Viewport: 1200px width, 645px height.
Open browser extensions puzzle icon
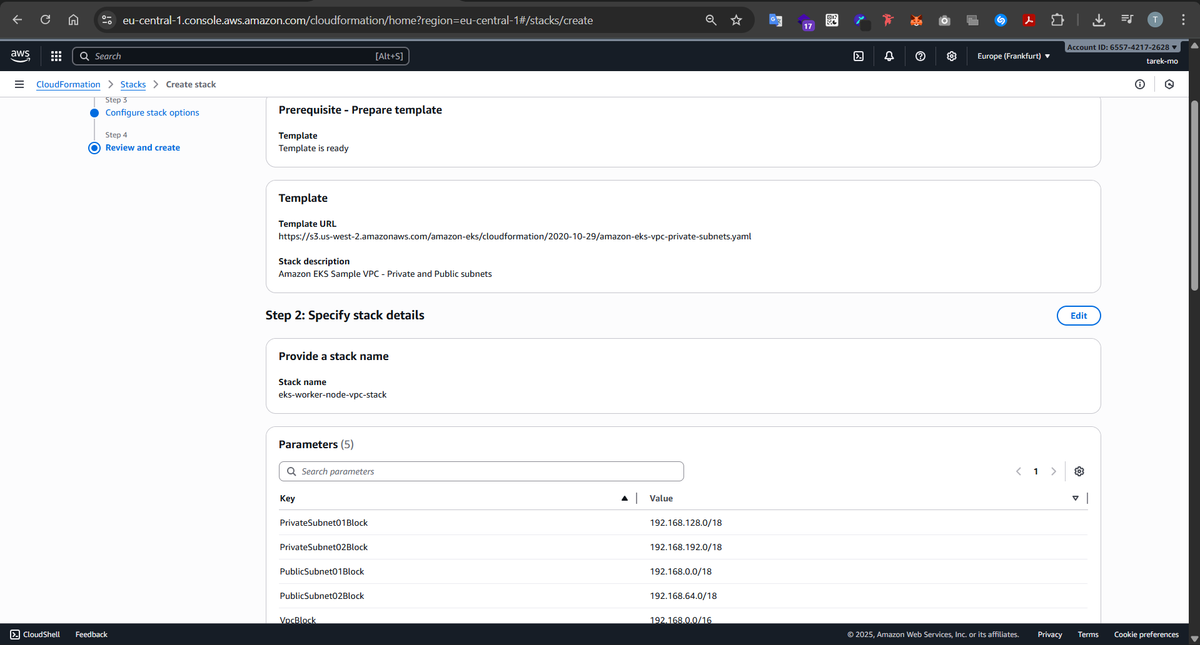(1057, 19)
